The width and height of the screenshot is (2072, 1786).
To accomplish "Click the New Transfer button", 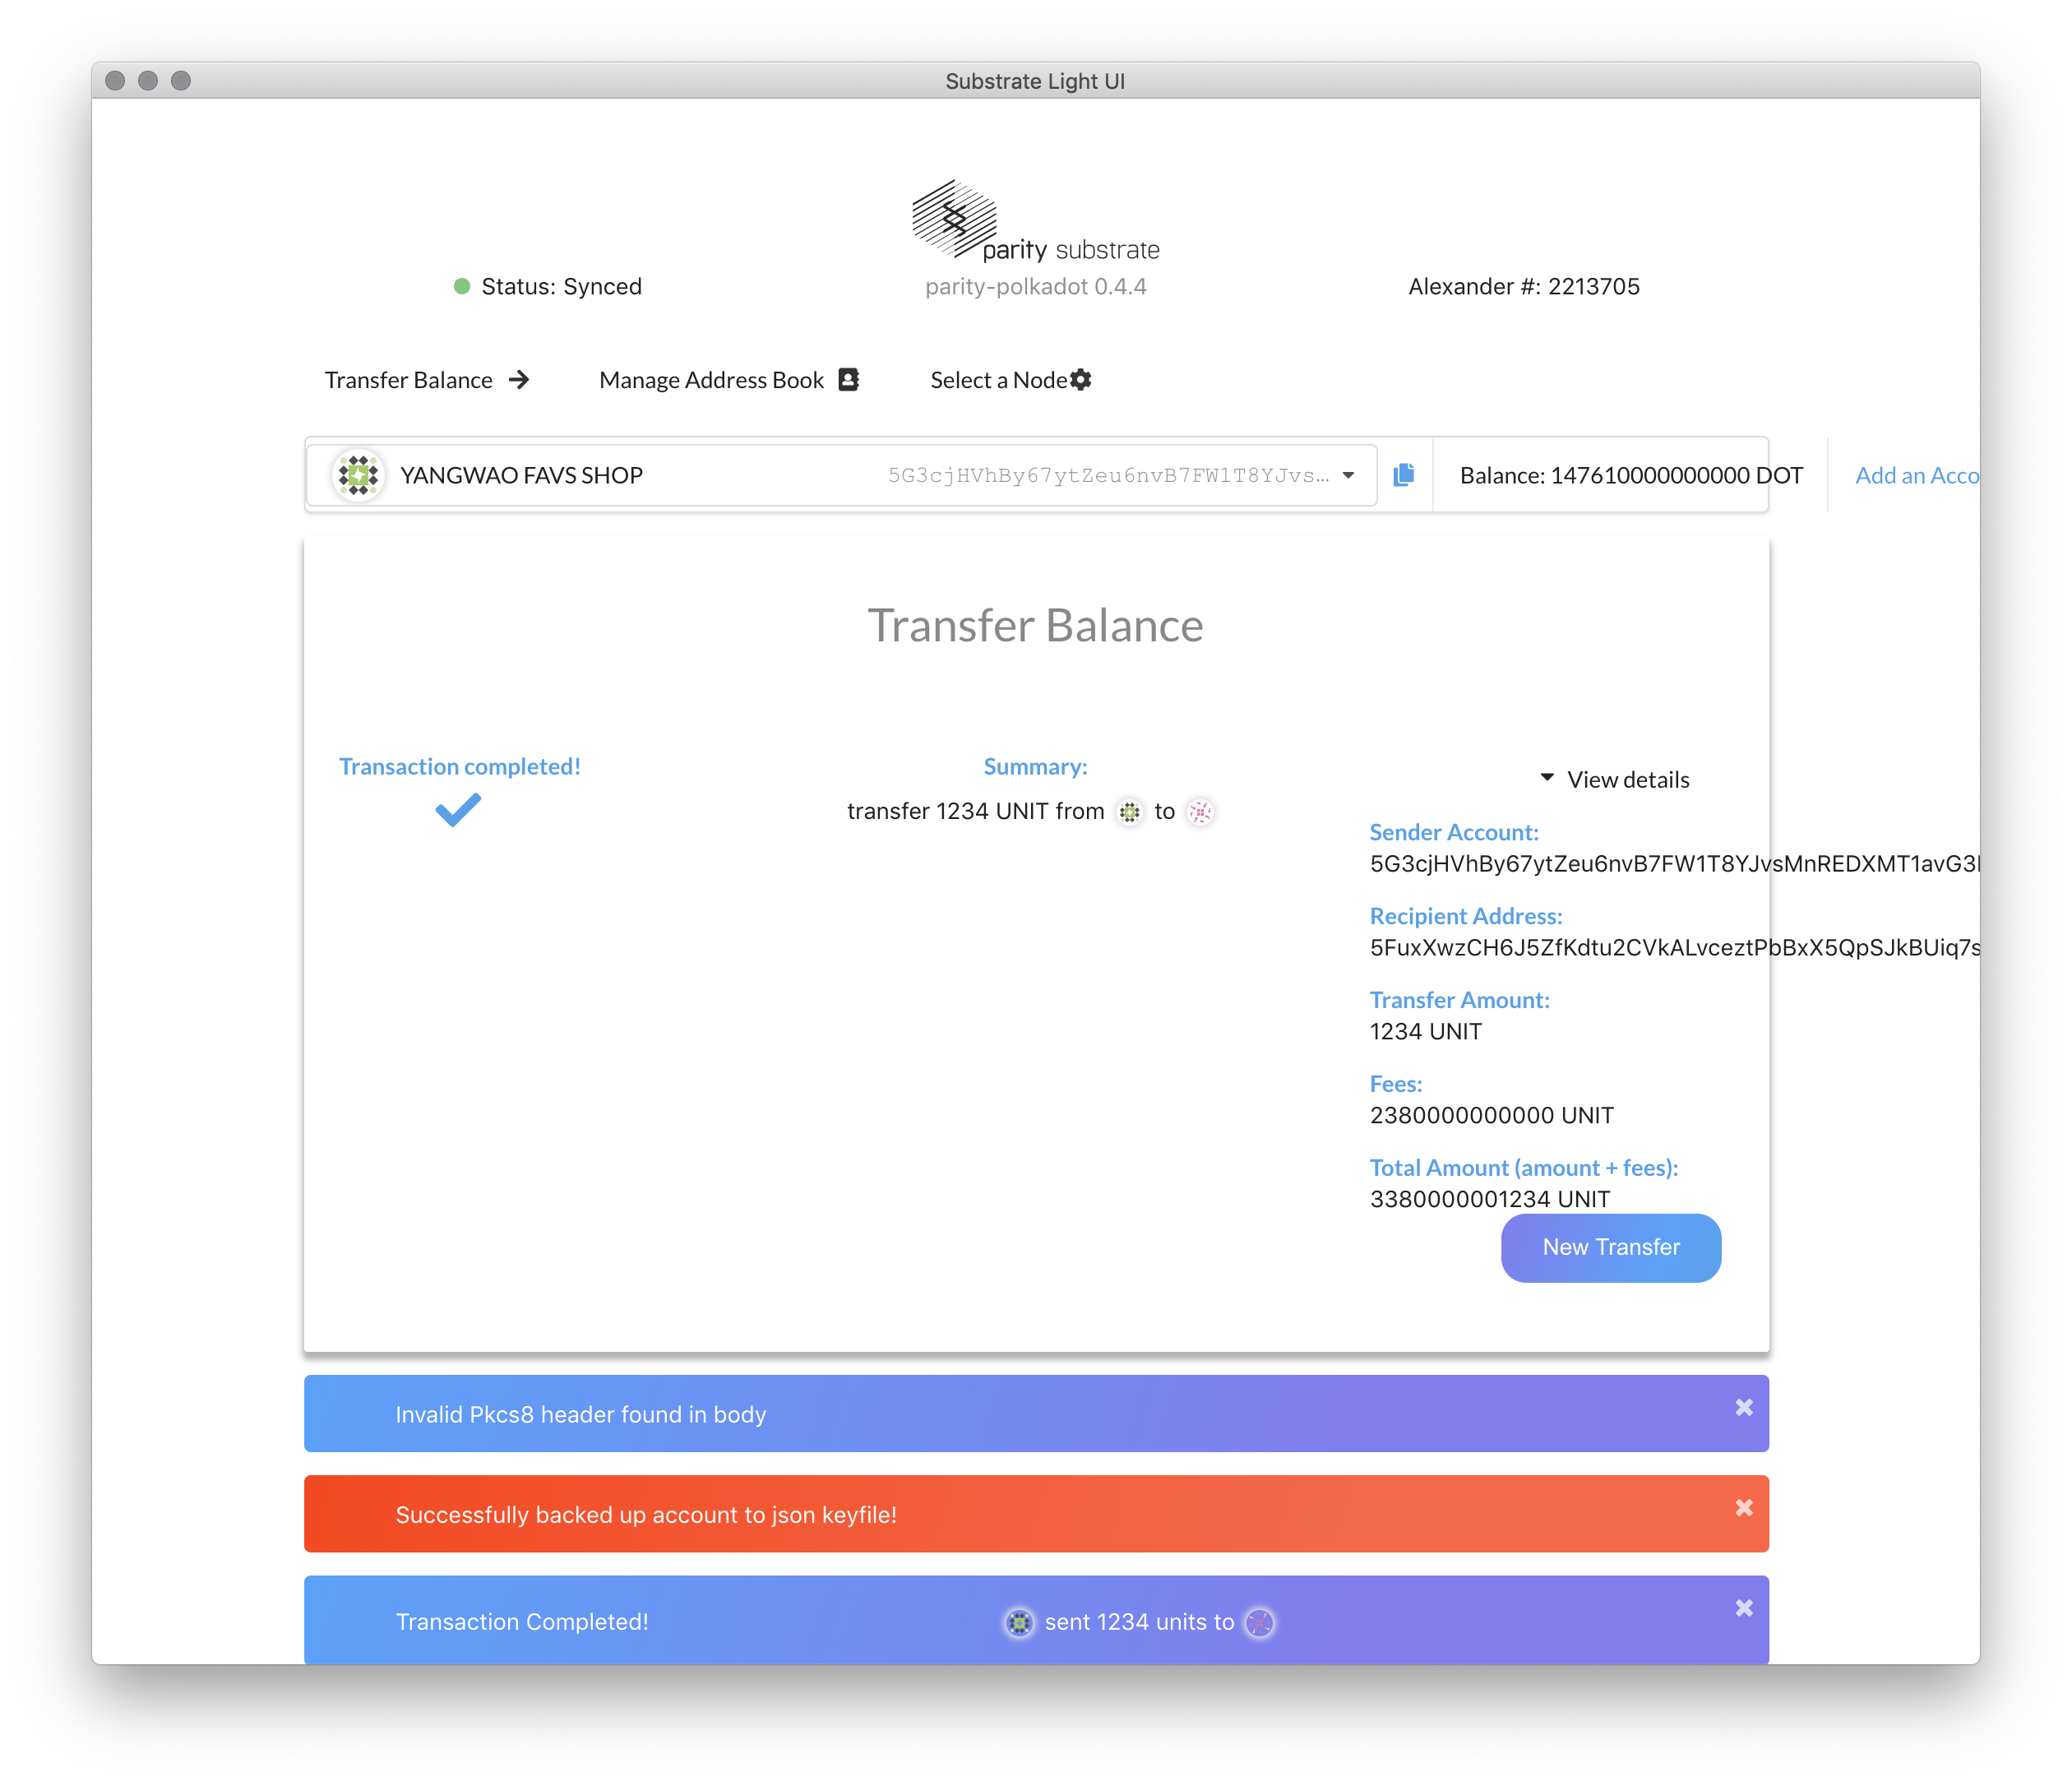I will pos(1610,1247).
